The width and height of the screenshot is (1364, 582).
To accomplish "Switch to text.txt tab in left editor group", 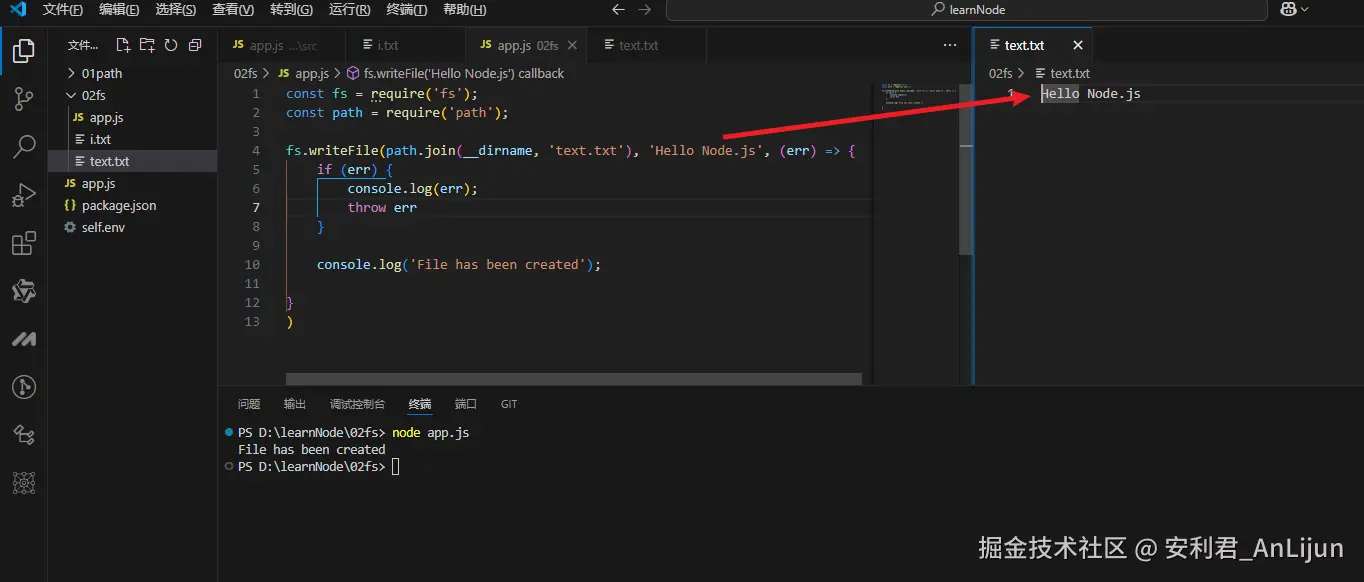I will pos(647,45).
